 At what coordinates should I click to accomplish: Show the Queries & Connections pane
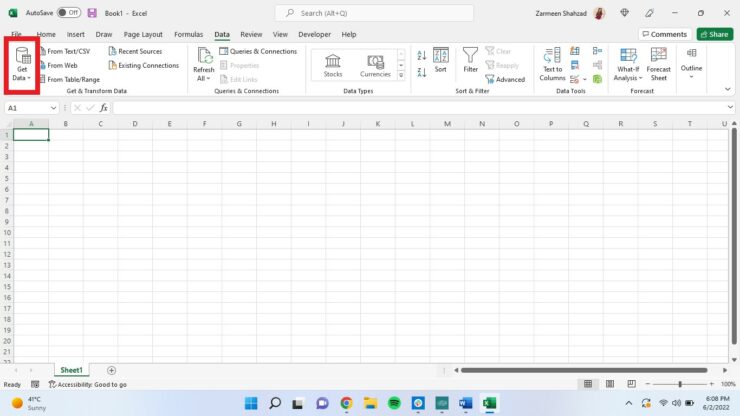pyautogui.click(x=258, y=51)
